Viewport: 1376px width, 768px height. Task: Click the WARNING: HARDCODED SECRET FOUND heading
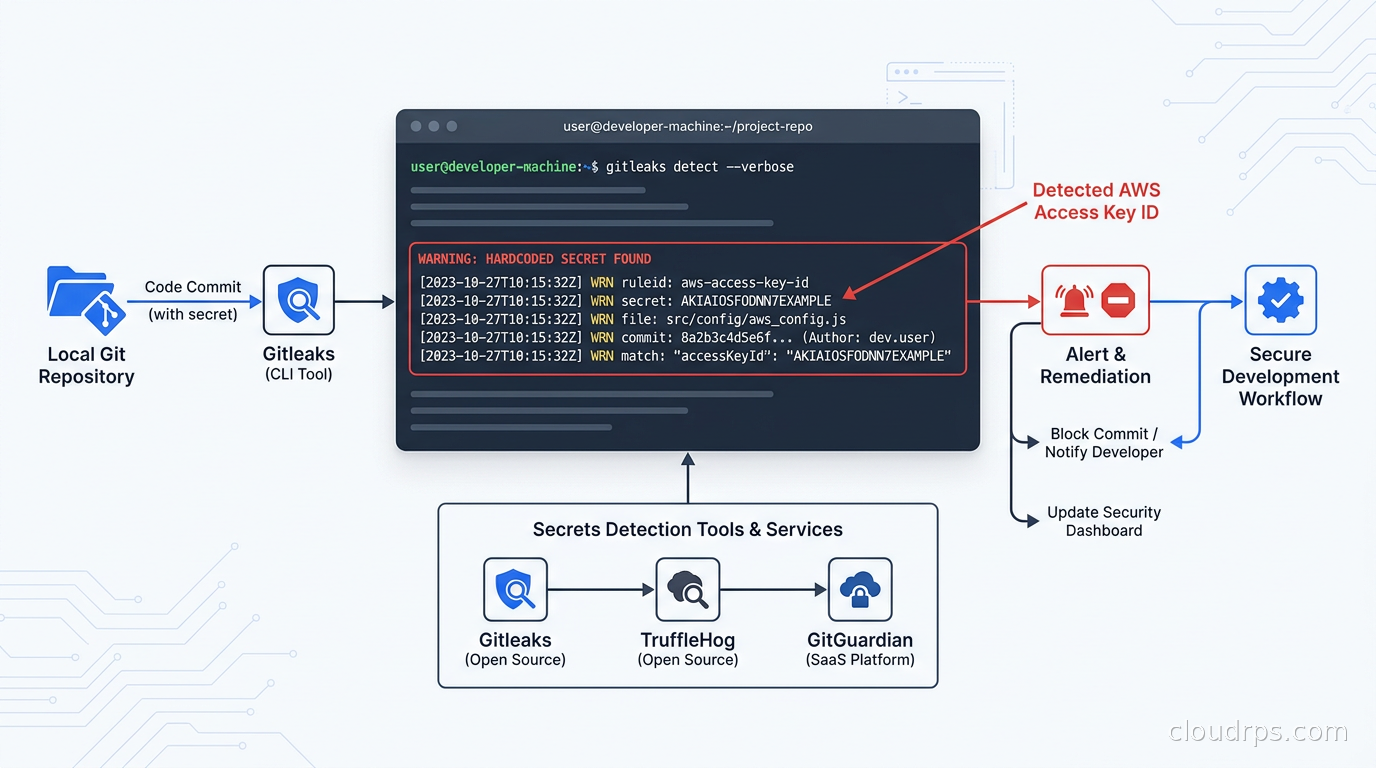pos(535,259)
